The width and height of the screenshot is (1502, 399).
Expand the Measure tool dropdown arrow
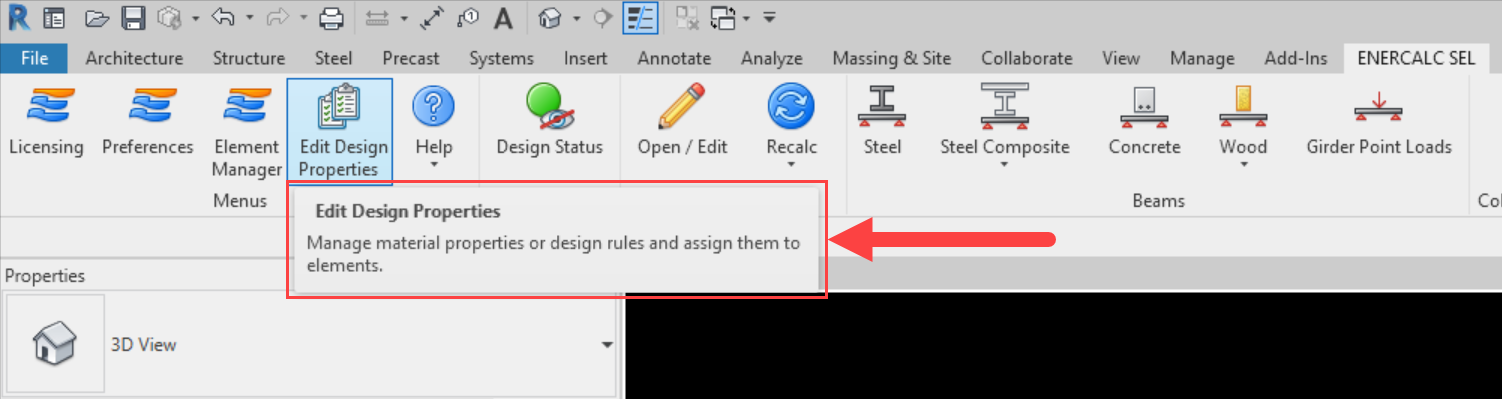[404, 18]
